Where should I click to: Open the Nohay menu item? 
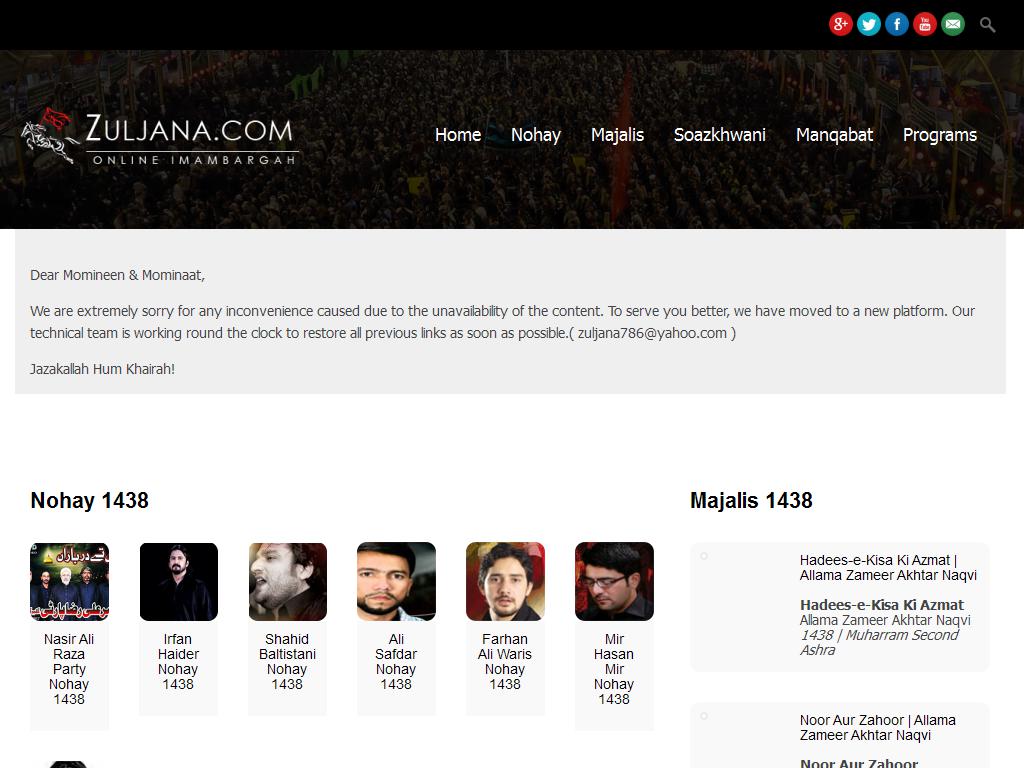(536, 135)
